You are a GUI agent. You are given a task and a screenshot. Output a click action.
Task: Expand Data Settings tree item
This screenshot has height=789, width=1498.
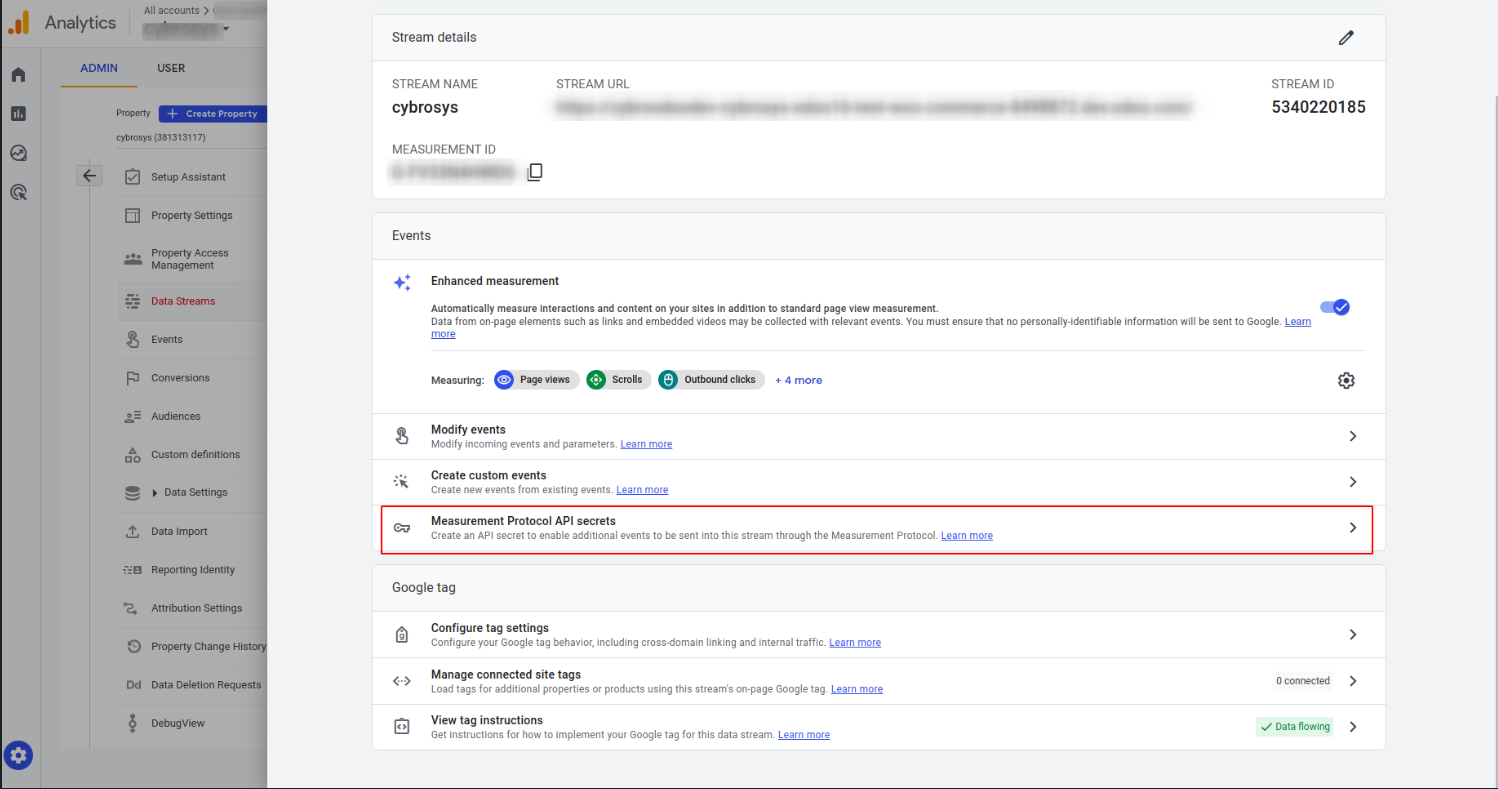pyautogui.click(x=155, y=493)
